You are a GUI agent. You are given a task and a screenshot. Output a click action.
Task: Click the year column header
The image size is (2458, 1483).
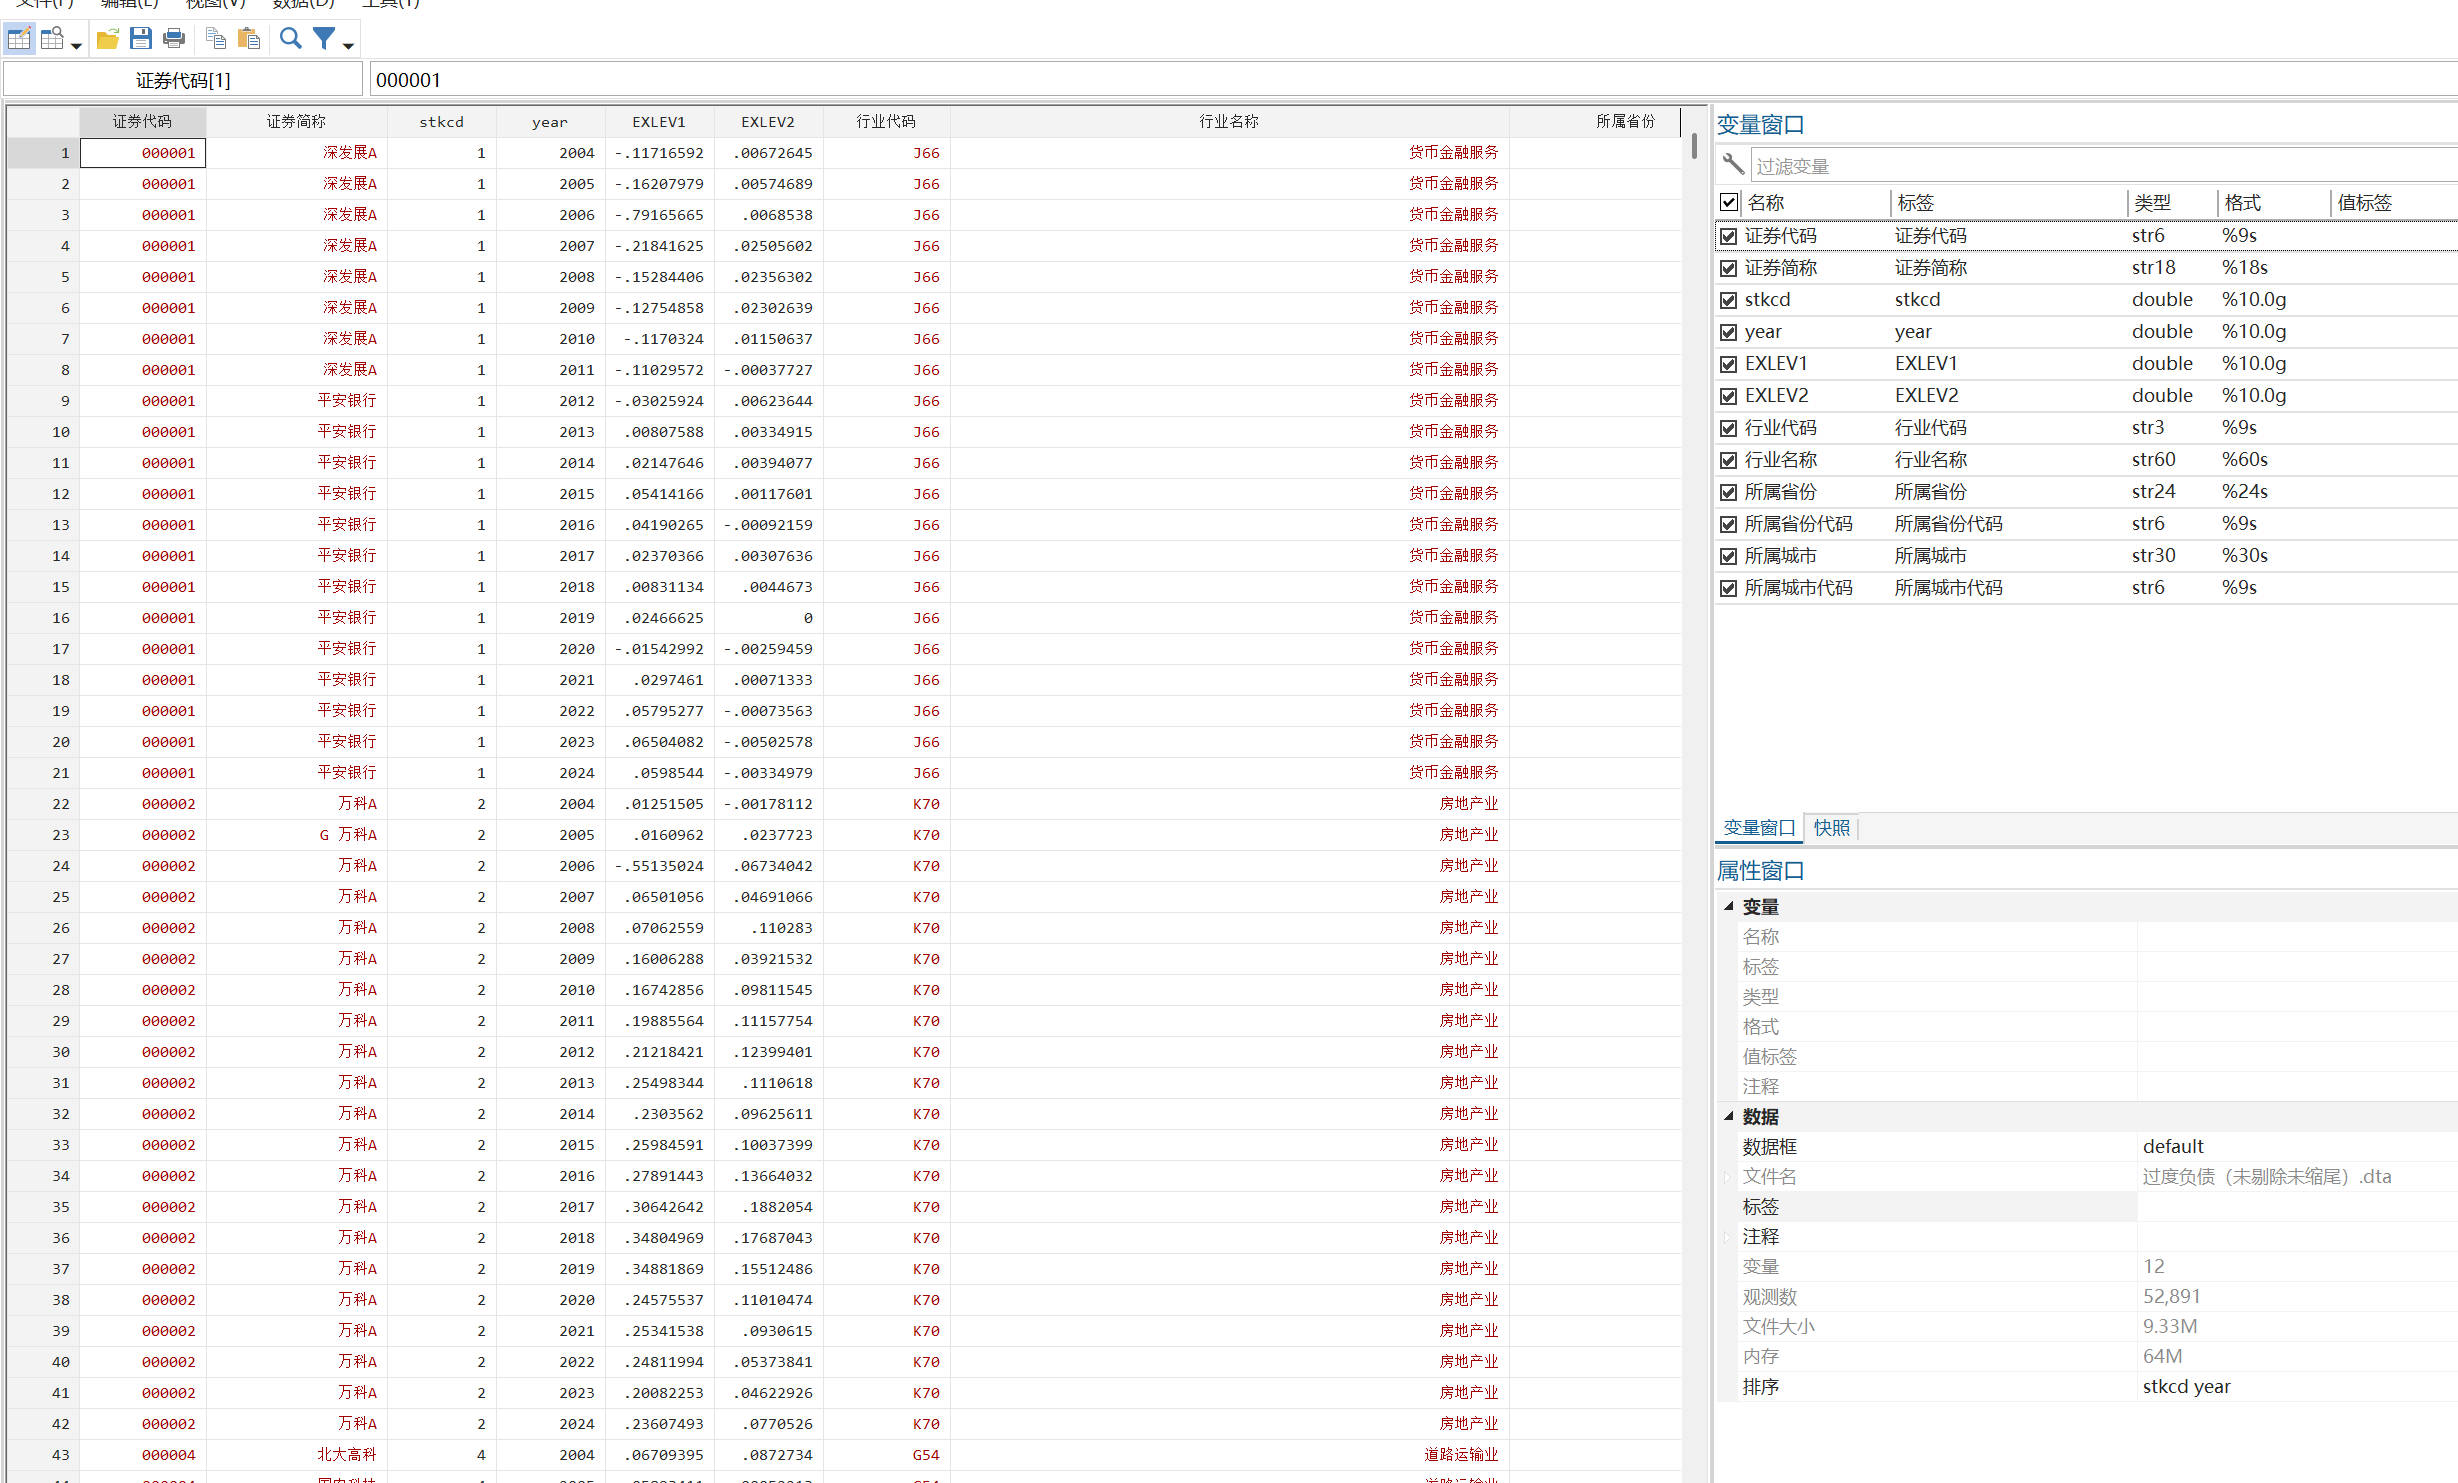[x=549, y=122]
